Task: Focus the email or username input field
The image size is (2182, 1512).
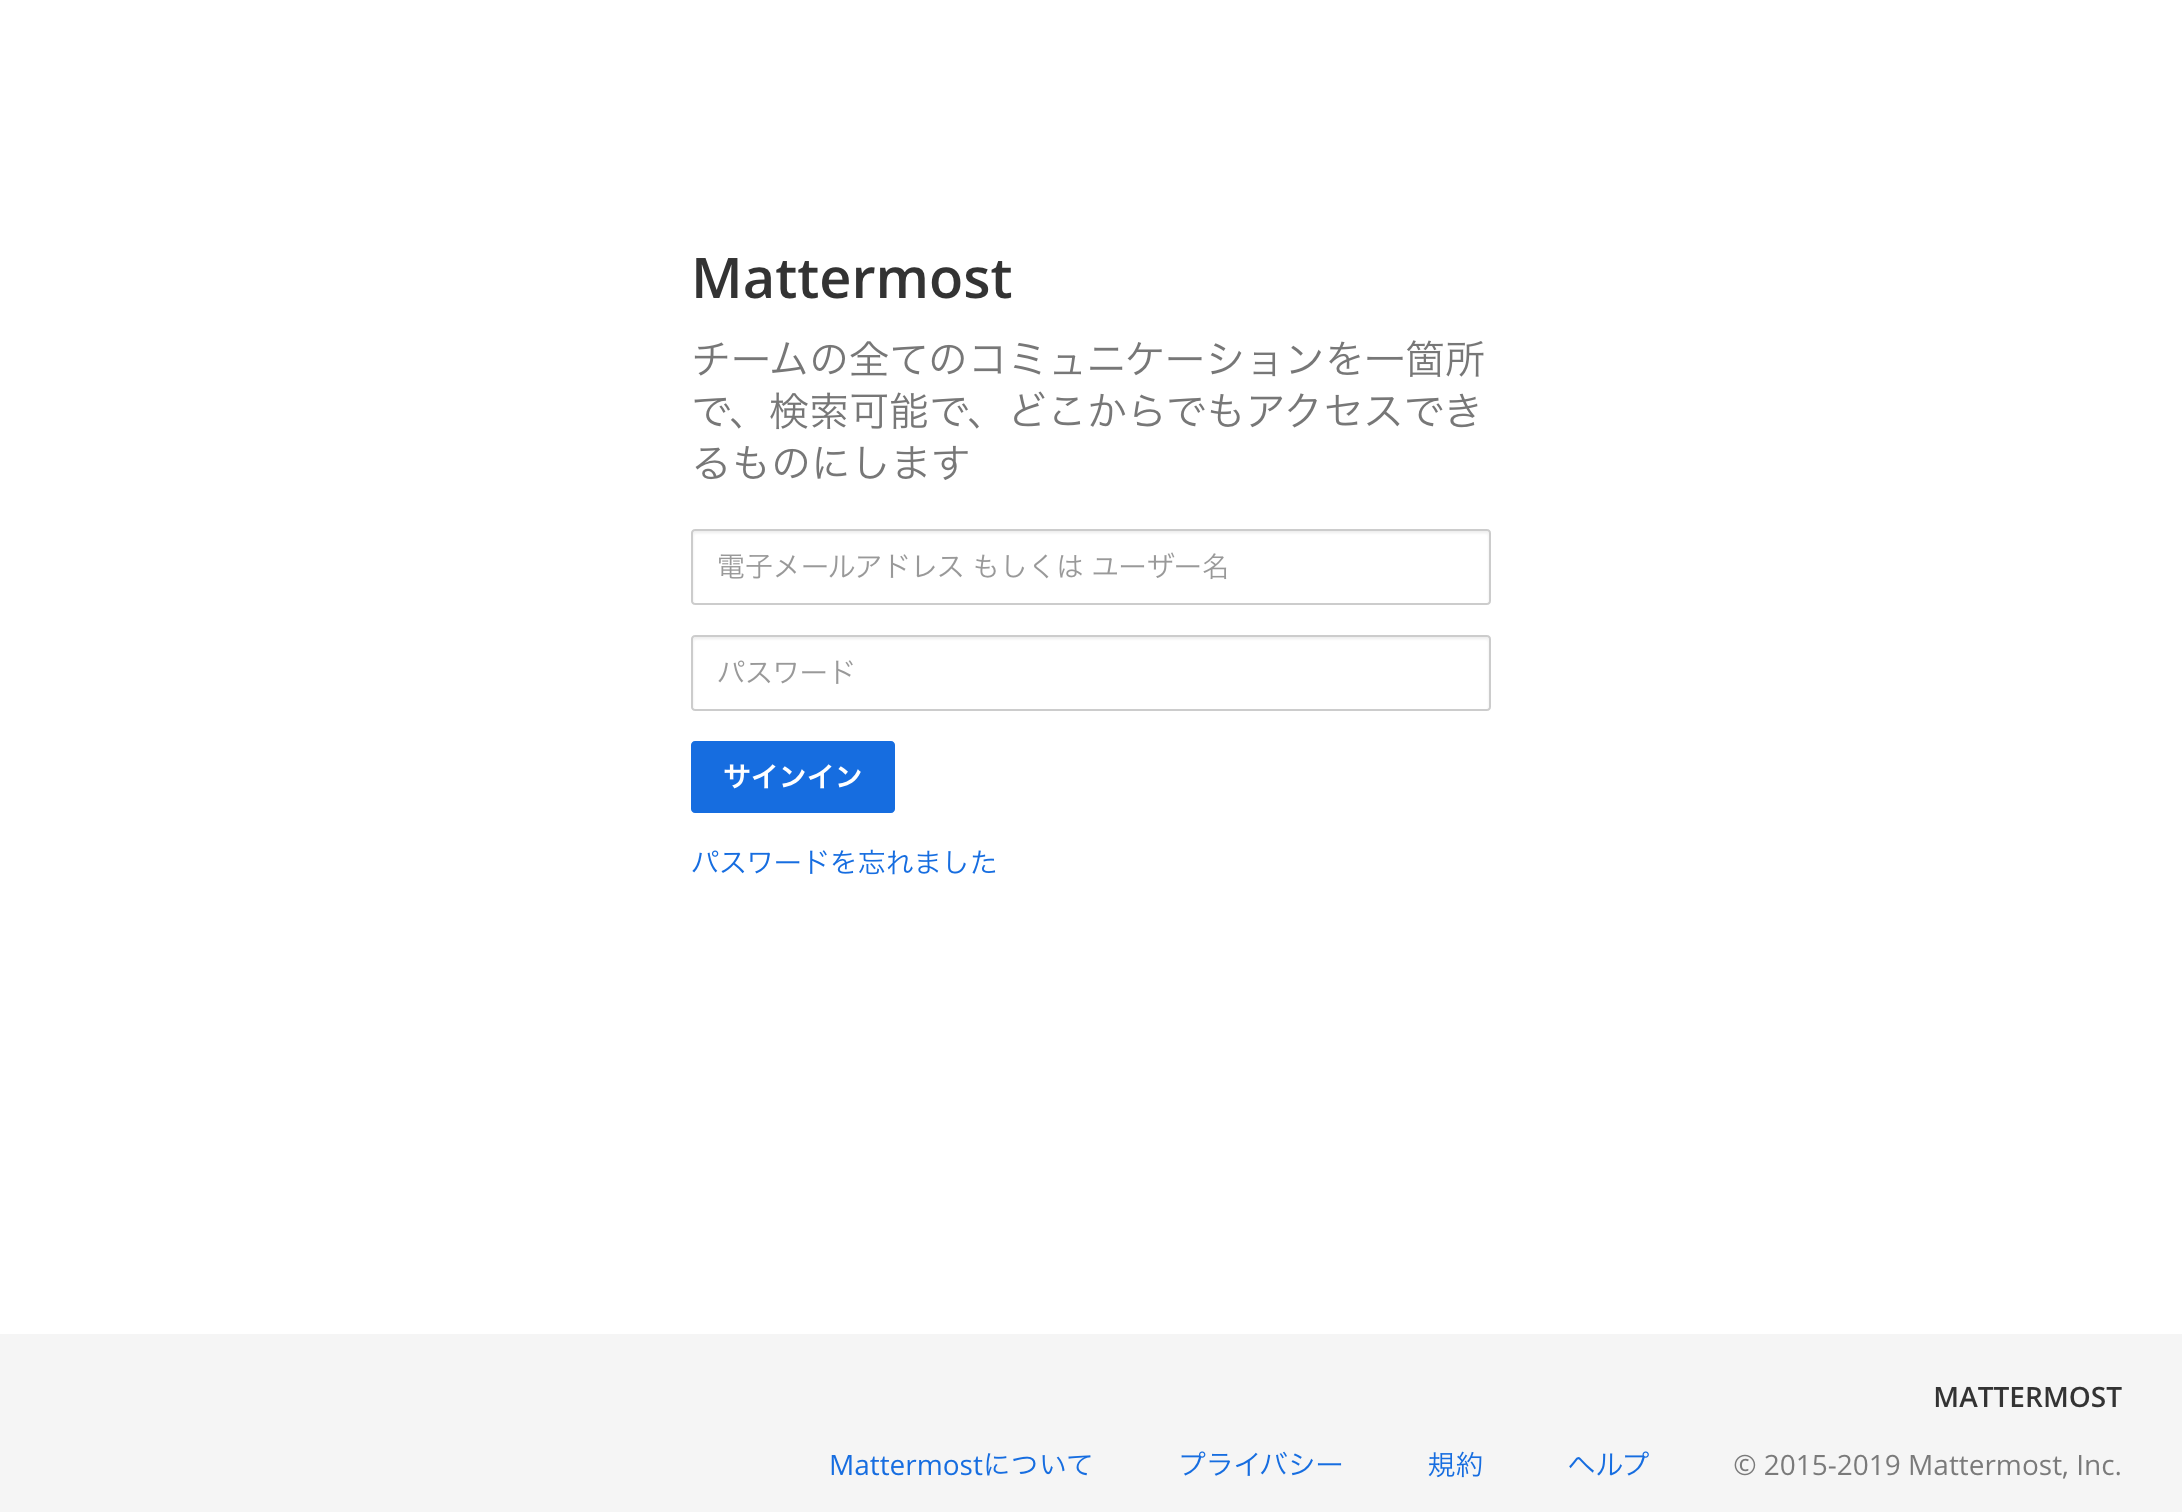Action: click(1090, 567)
